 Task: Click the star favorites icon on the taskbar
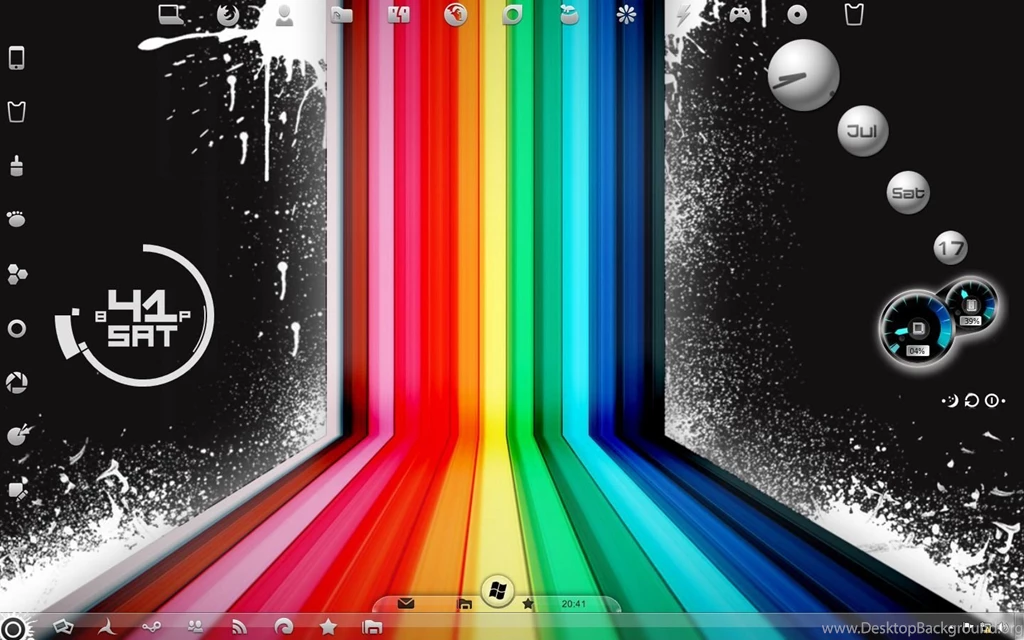529,603
